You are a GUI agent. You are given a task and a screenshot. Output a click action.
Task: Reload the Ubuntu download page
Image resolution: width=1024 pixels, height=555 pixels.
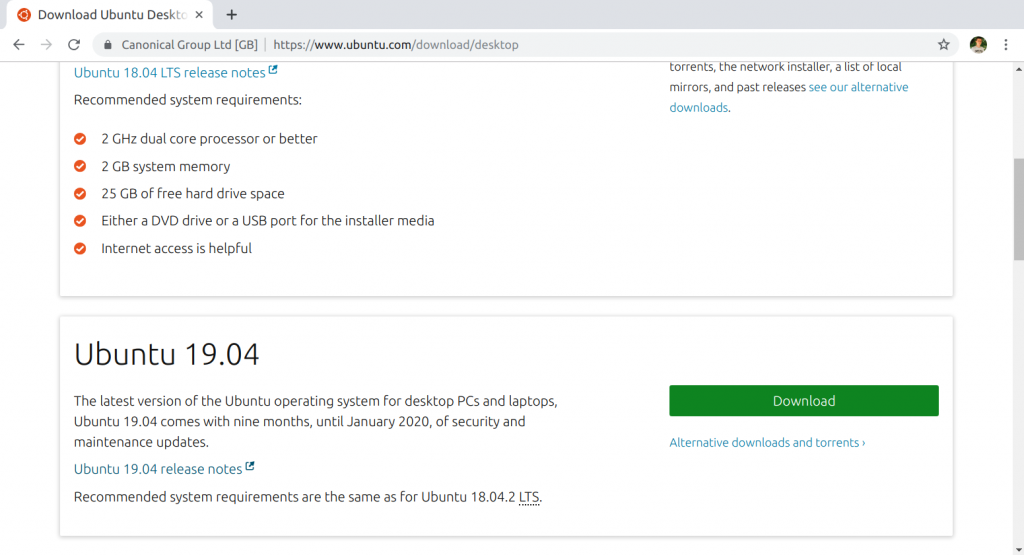74,45
